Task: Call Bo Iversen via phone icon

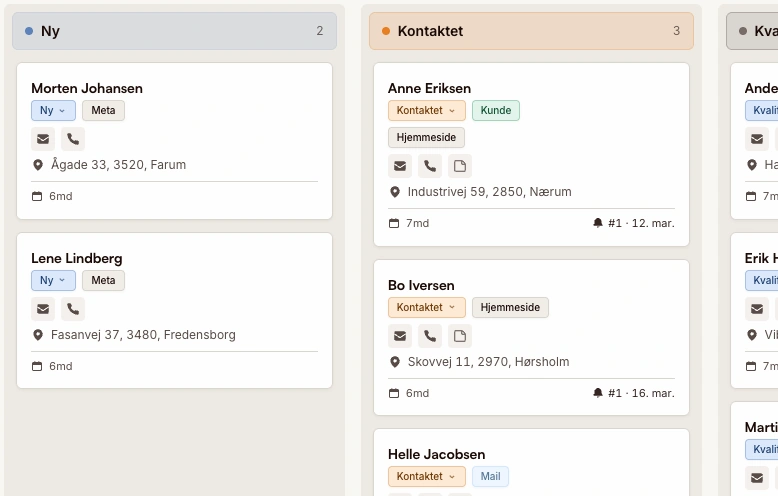Action: point(430,336)
